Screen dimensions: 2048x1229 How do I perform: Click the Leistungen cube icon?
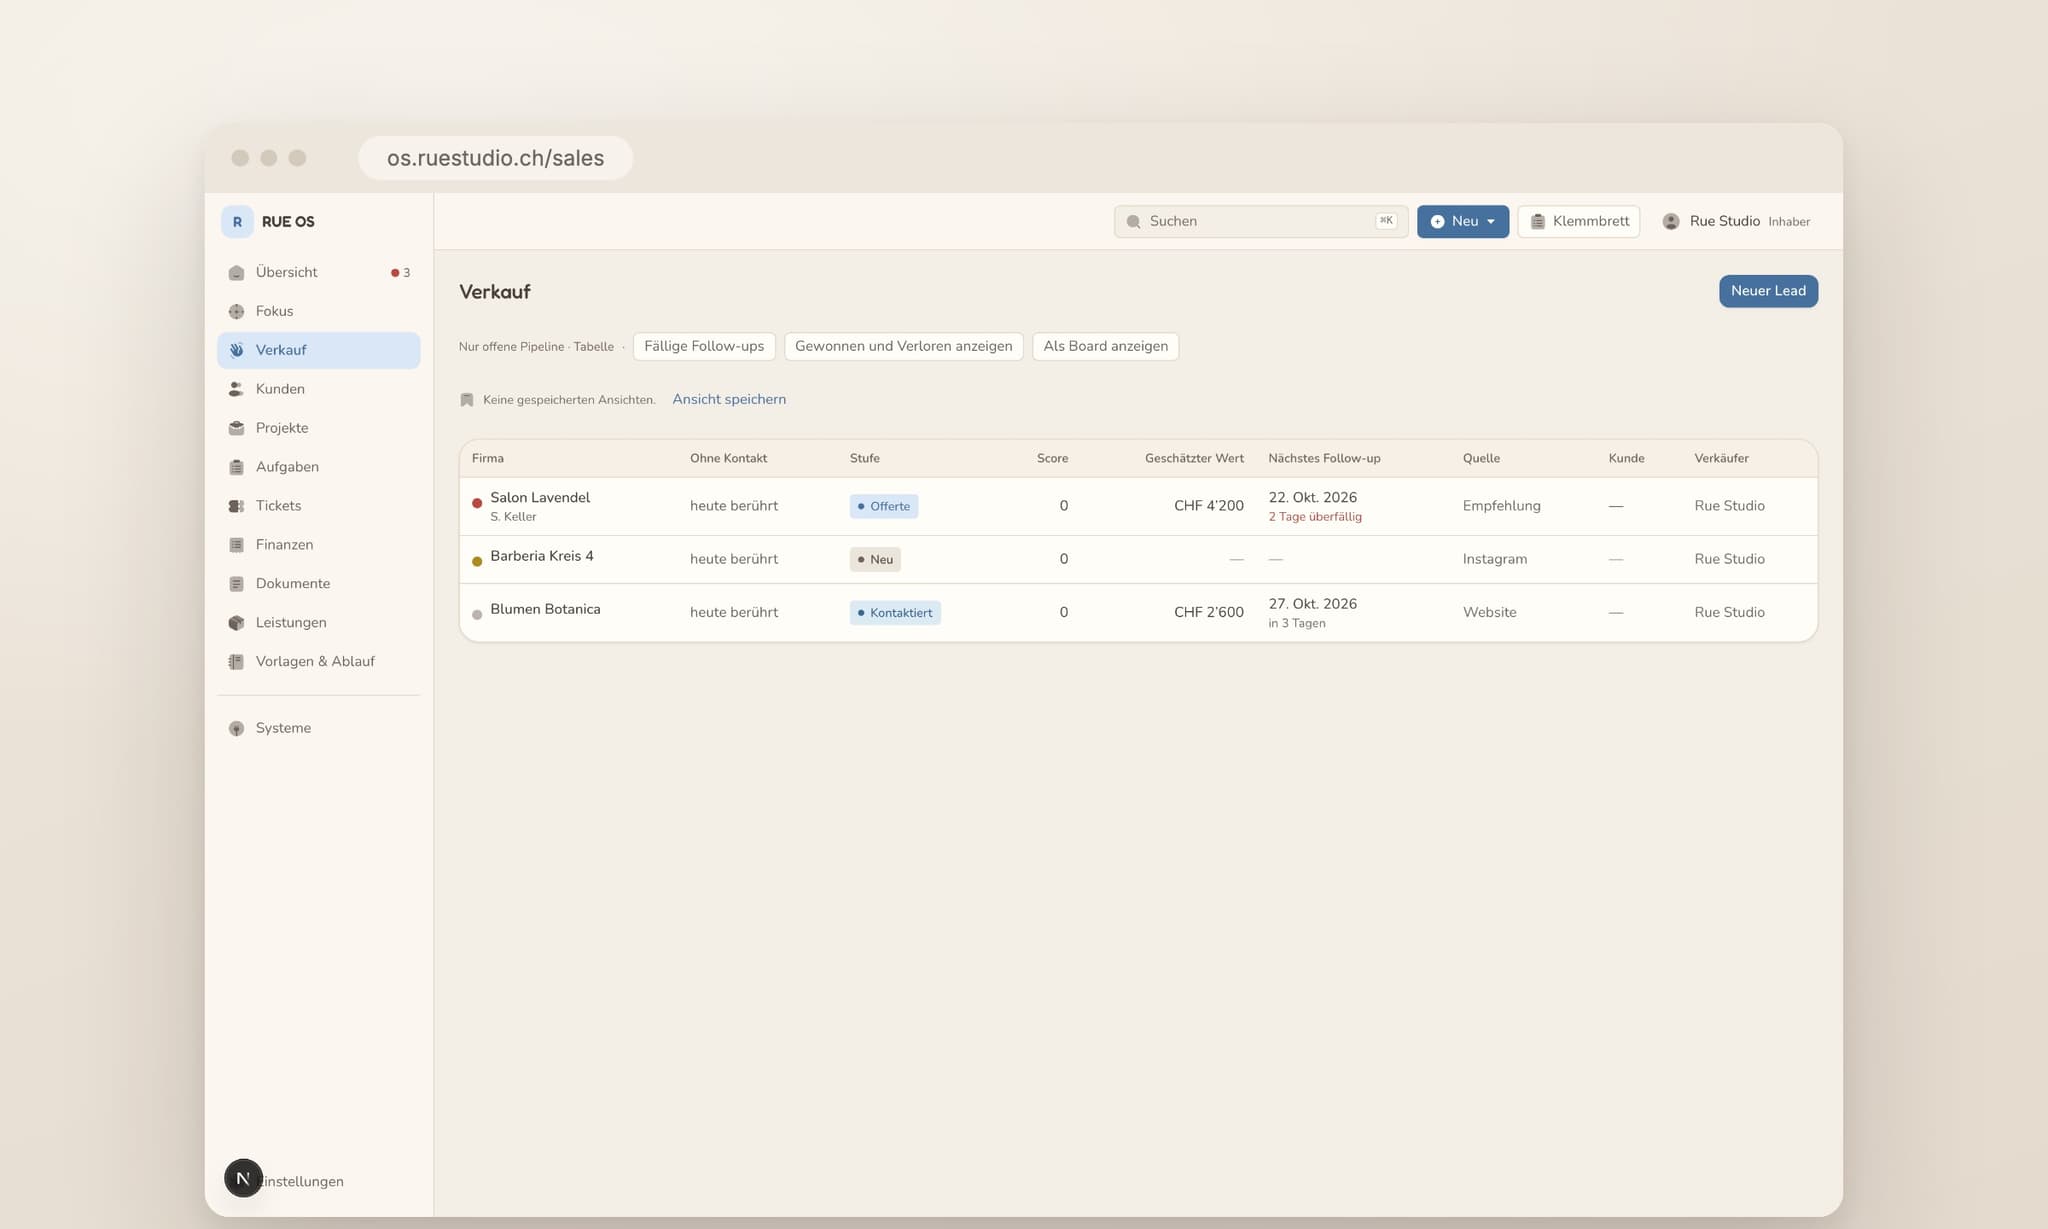236,623
